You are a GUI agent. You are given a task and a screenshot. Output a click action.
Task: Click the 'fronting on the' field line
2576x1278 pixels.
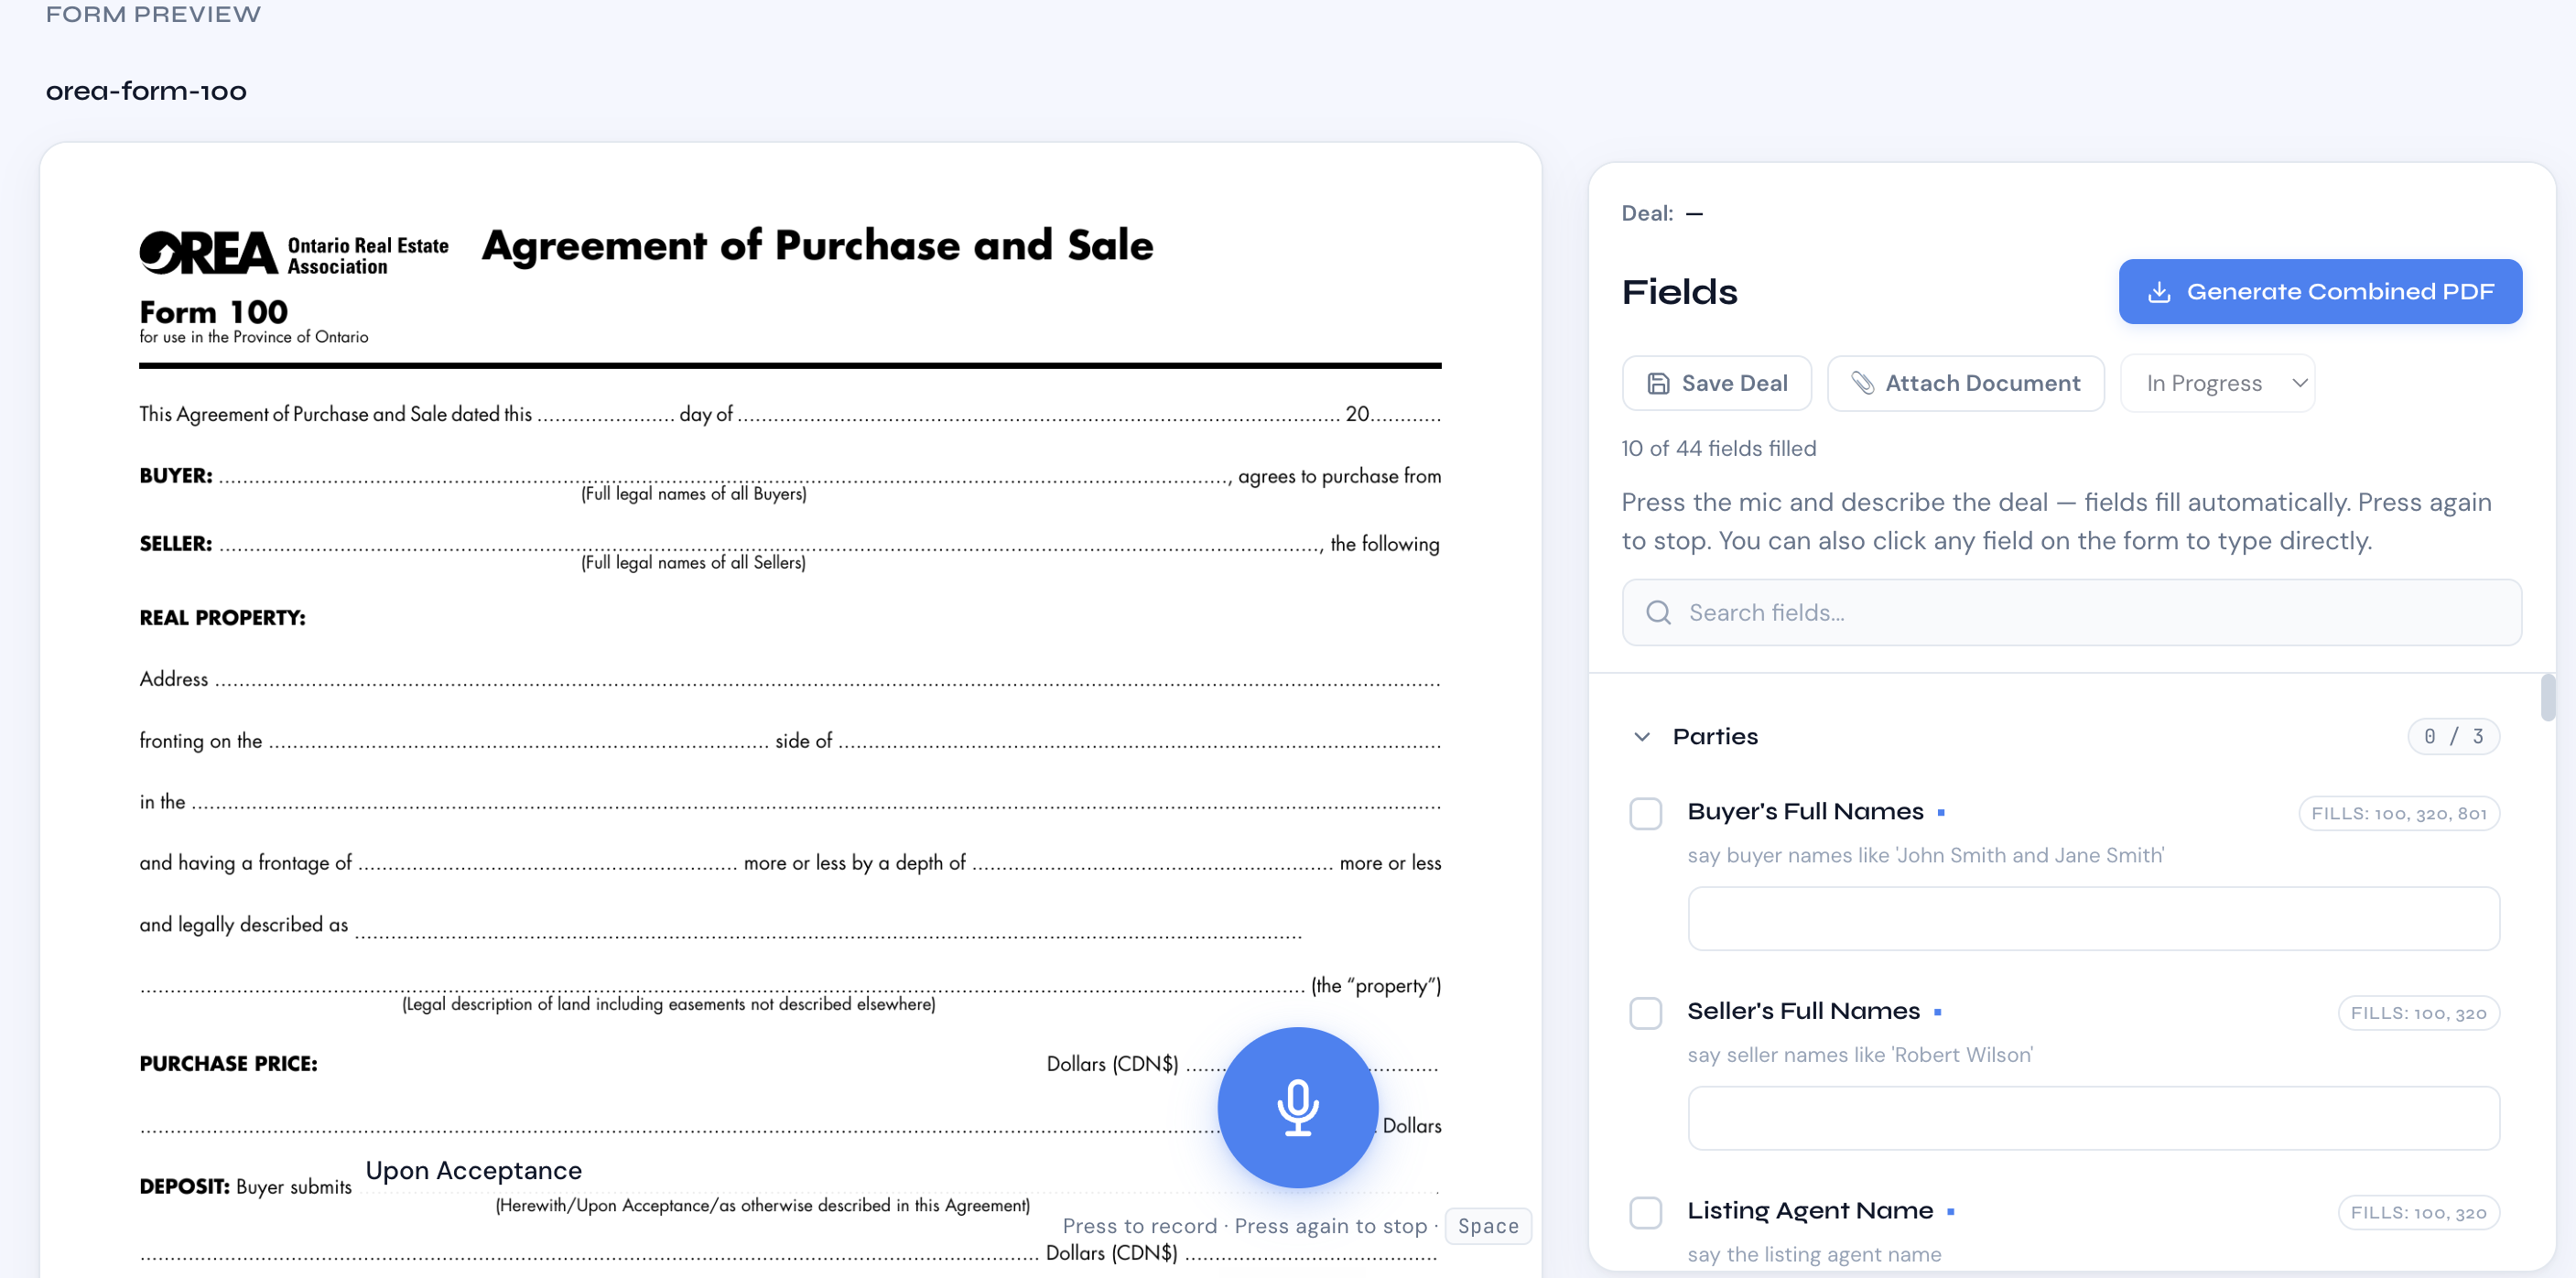point(518,741)
